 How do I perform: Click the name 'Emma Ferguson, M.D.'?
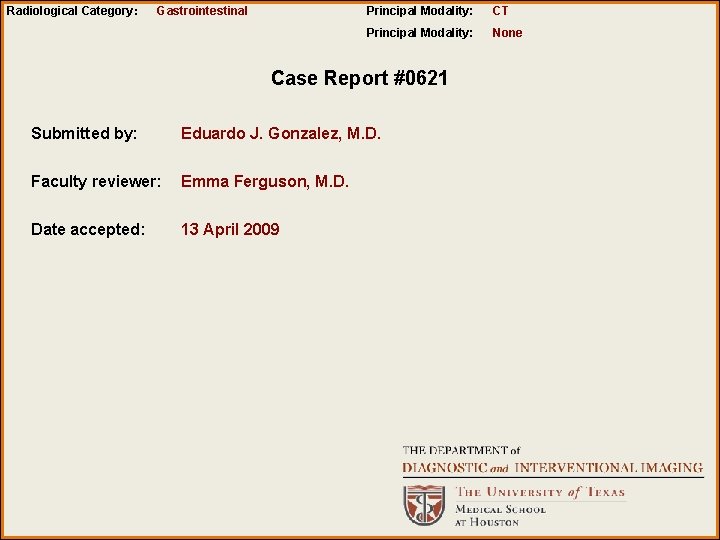(x=264, y=181)
